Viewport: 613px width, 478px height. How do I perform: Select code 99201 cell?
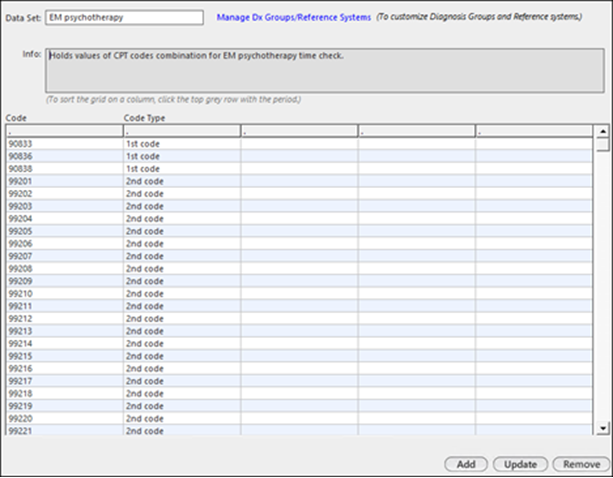click(x=65, y=181)
